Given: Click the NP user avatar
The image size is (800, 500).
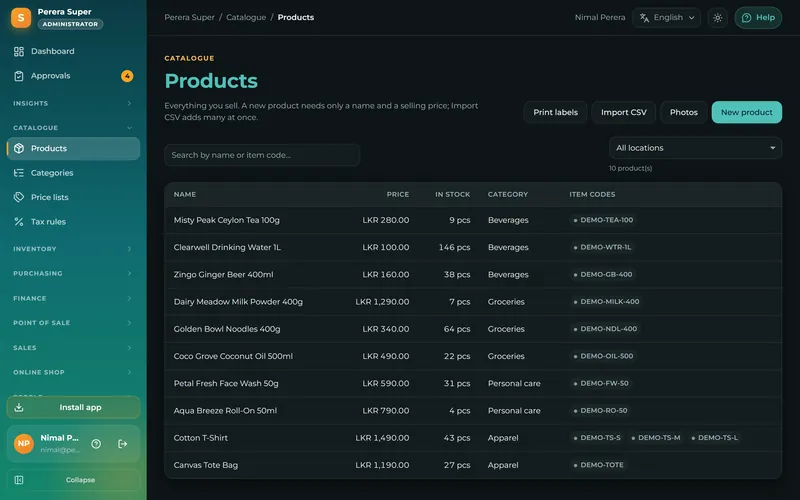Looking at the screenshot, I should tap(23, 443).
